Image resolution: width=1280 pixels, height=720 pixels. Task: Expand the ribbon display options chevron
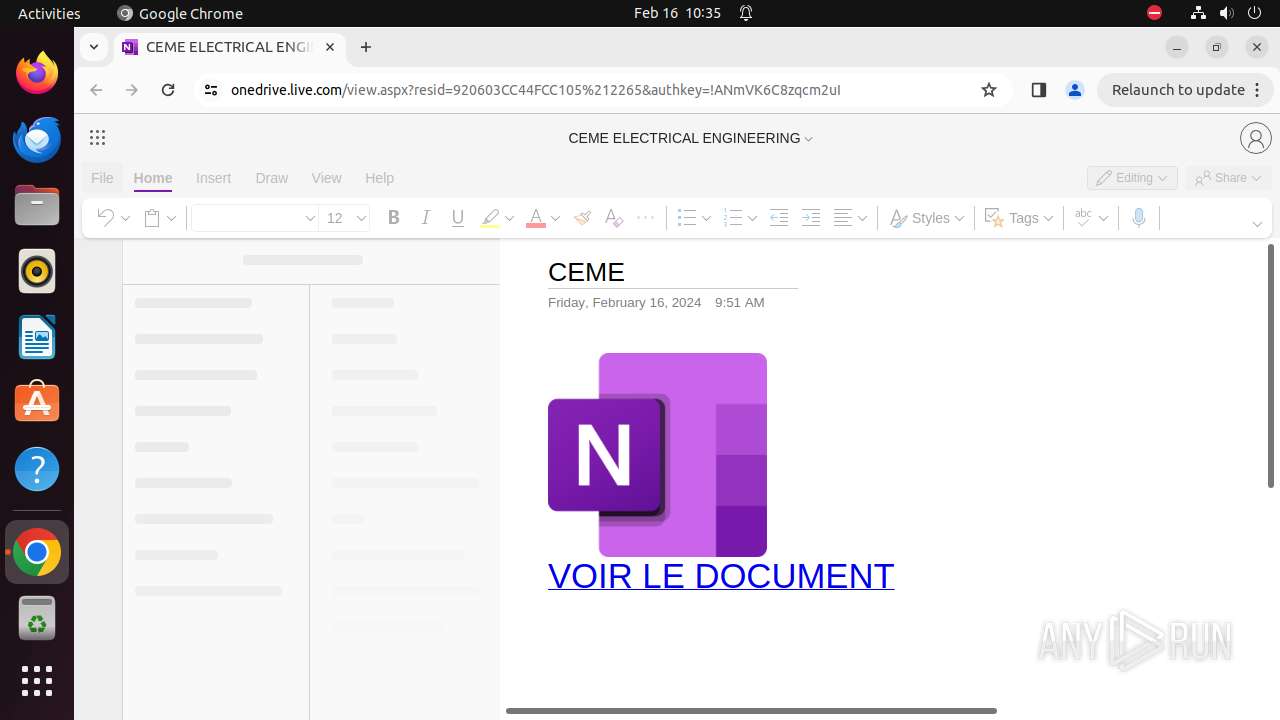point(1257,224)
